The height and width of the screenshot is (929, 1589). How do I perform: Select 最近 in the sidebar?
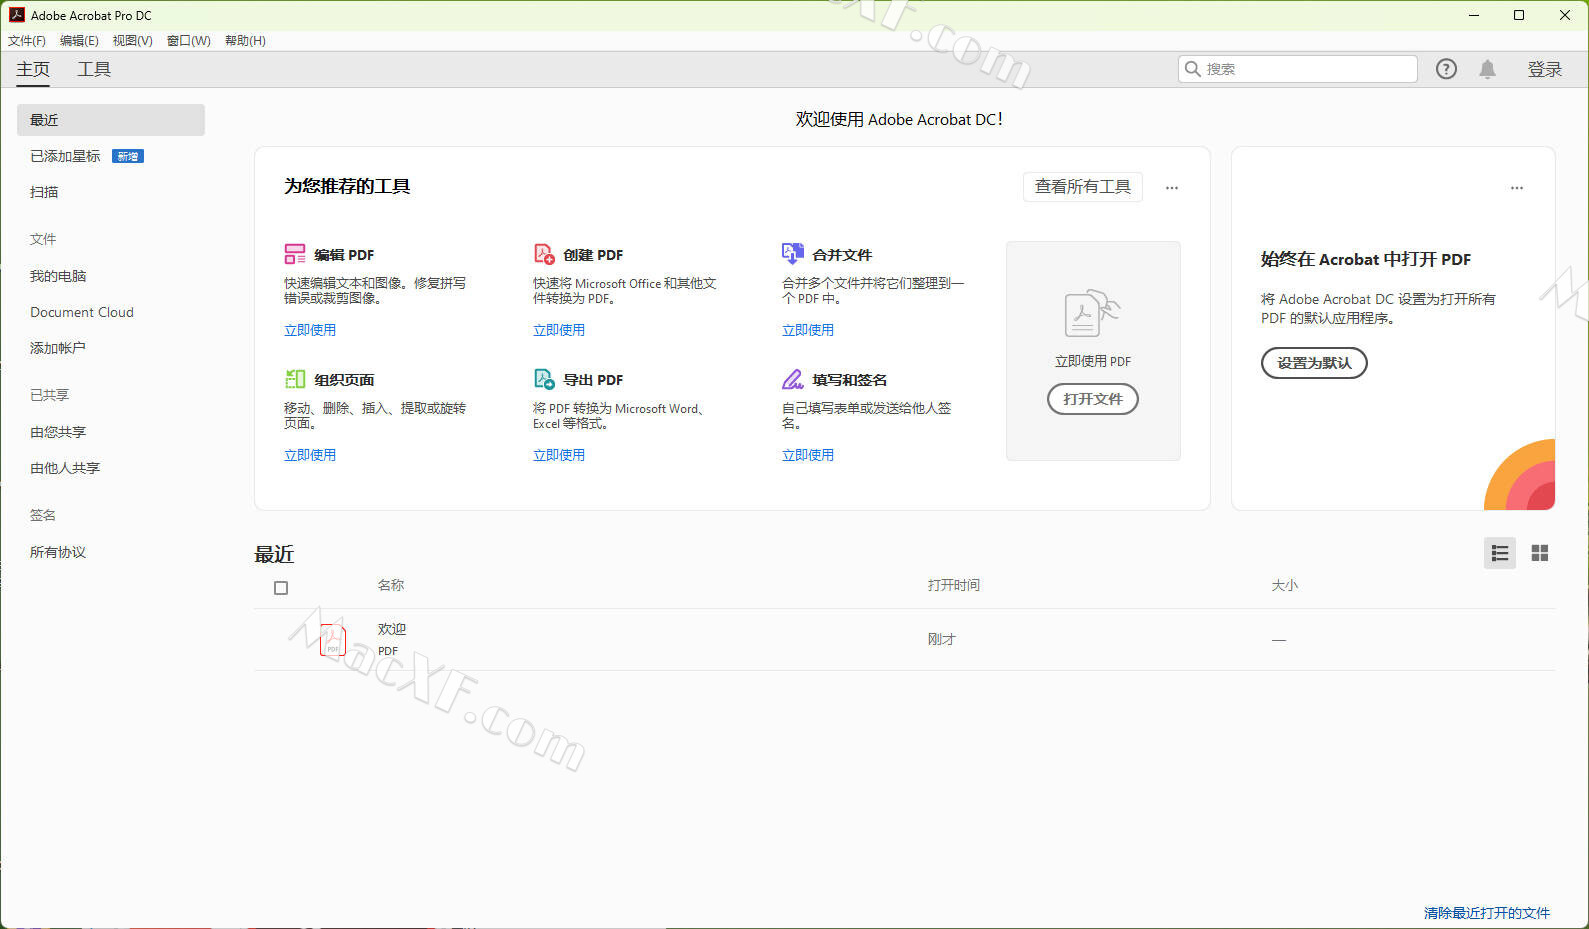click(111, 120)
